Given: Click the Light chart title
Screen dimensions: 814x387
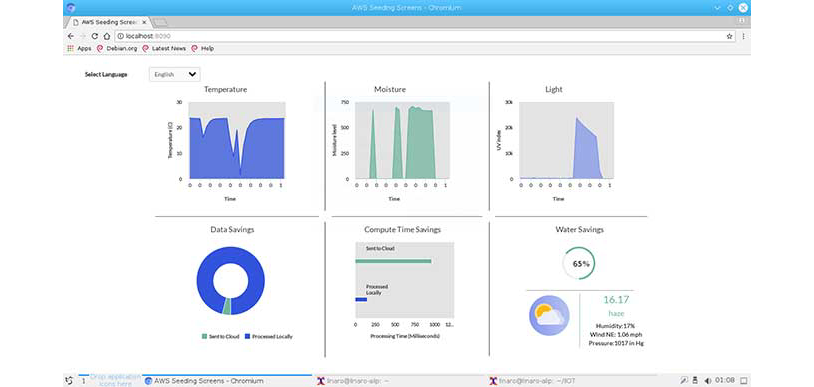Looking at the screenshot, I should point(553,89).
